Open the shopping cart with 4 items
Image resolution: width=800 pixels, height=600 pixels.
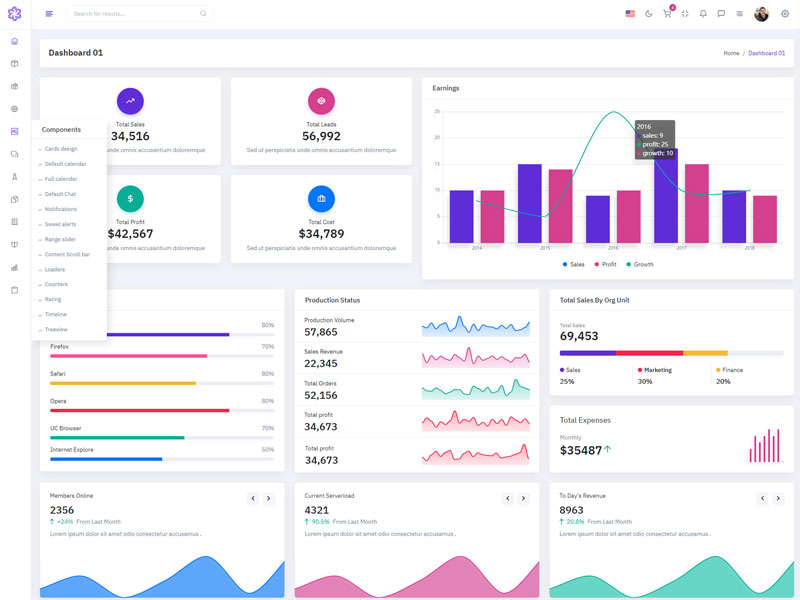click(x=667, y=14)
